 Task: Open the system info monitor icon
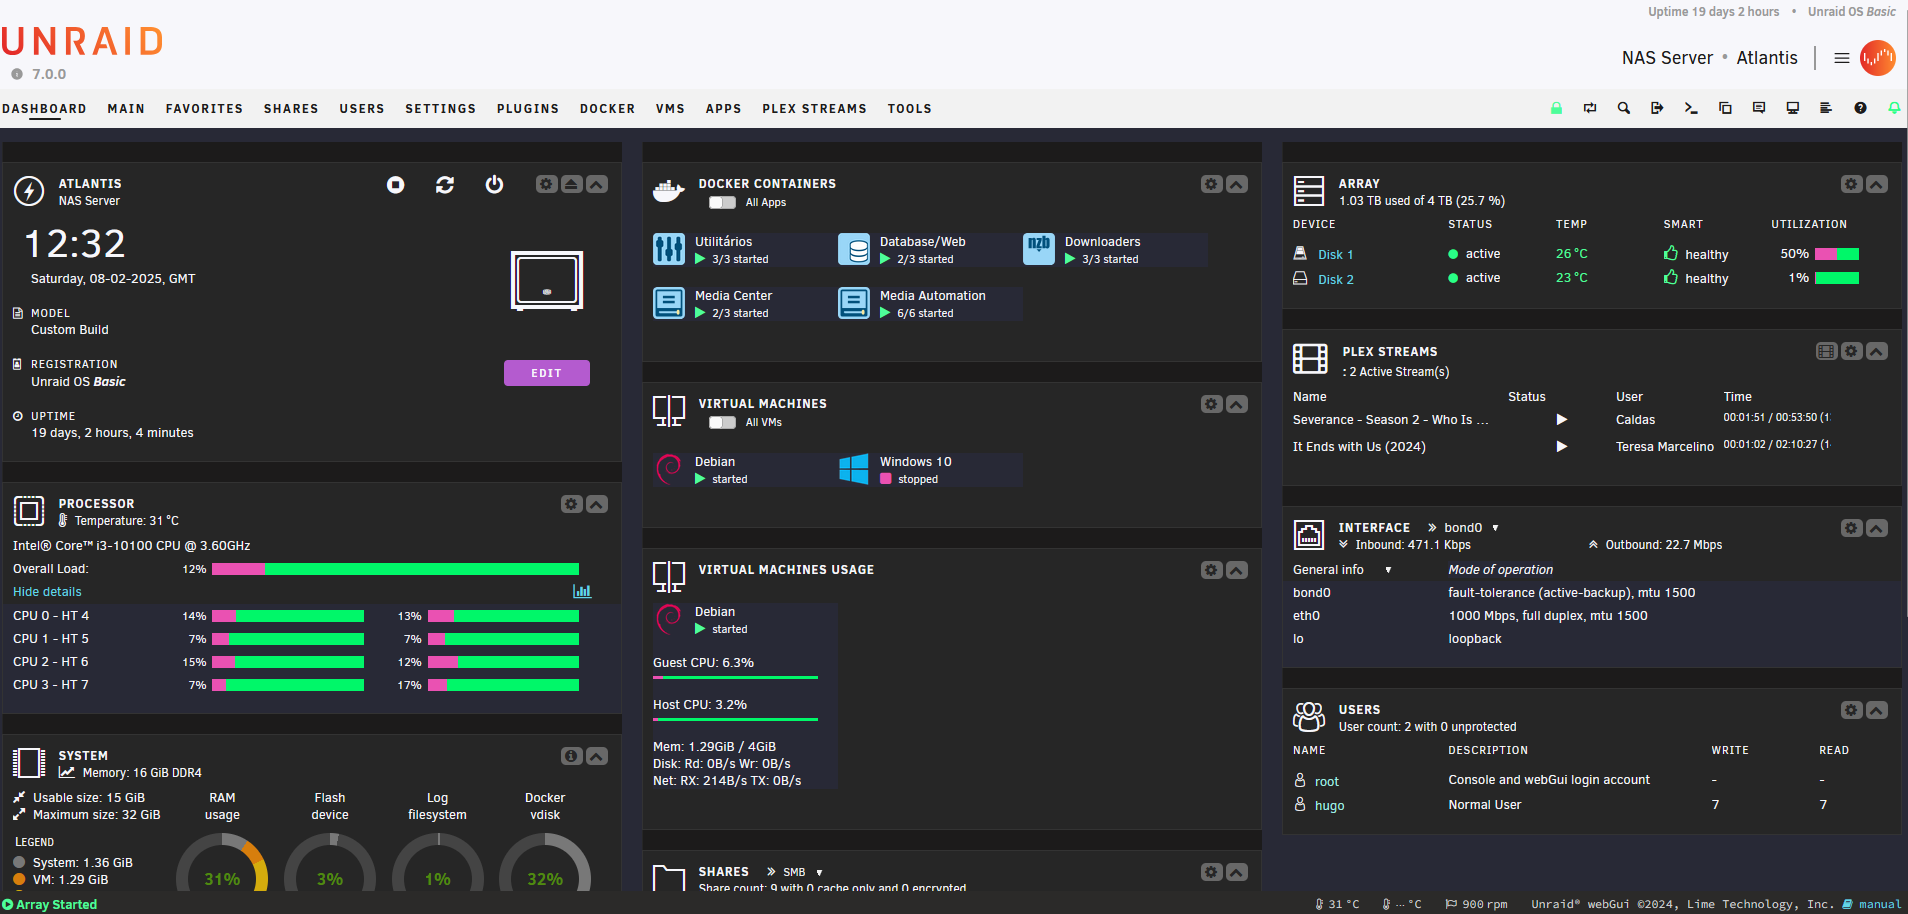point(1793,108)
